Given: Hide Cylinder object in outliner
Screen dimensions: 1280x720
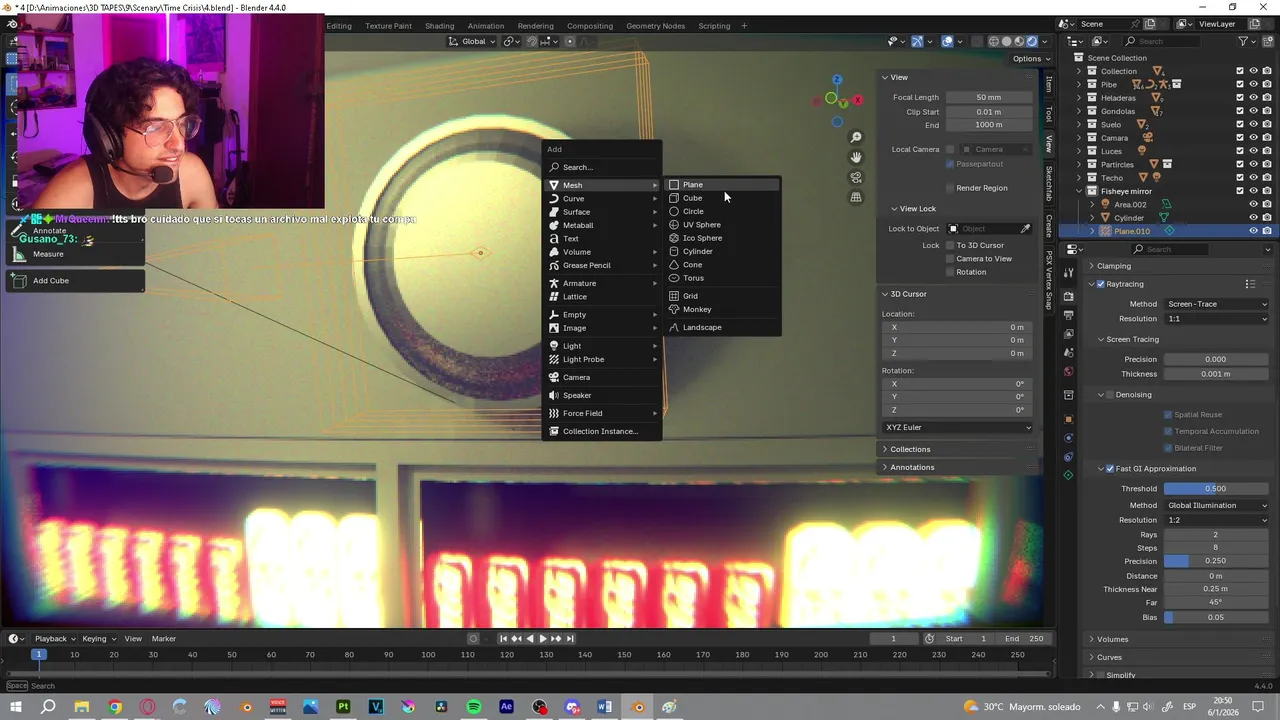Looking at the screenshot, I should tap(1253, 217).
